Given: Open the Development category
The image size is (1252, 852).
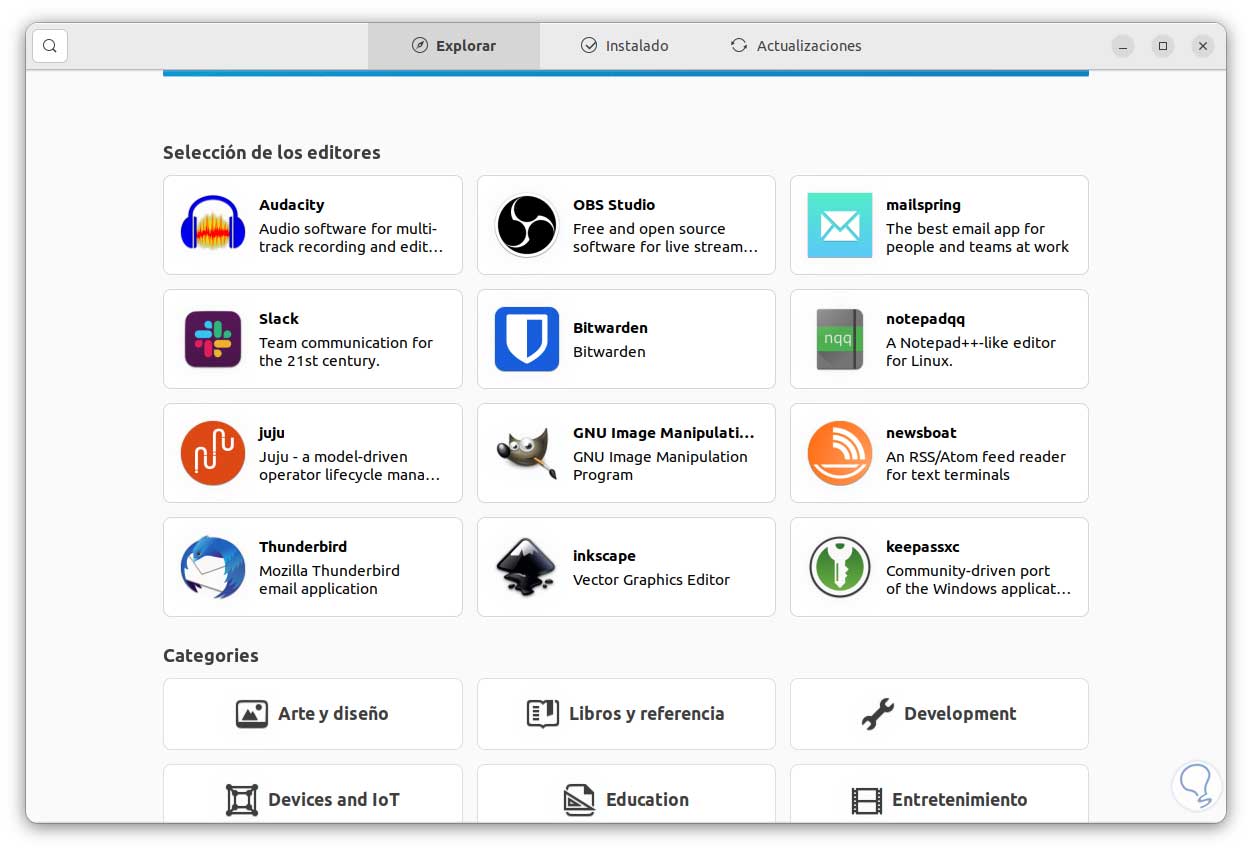Looking at the screenshot, I should pos(939,714).
